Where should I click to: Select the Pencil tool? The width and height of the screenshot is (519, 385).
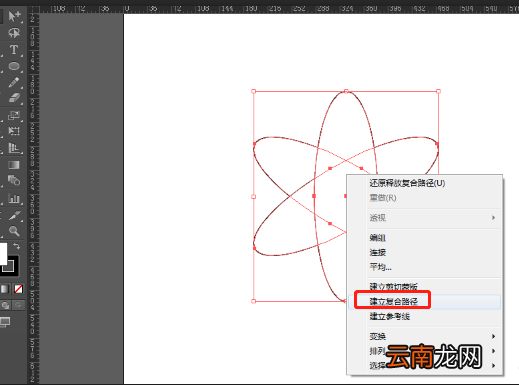[14, 82]
